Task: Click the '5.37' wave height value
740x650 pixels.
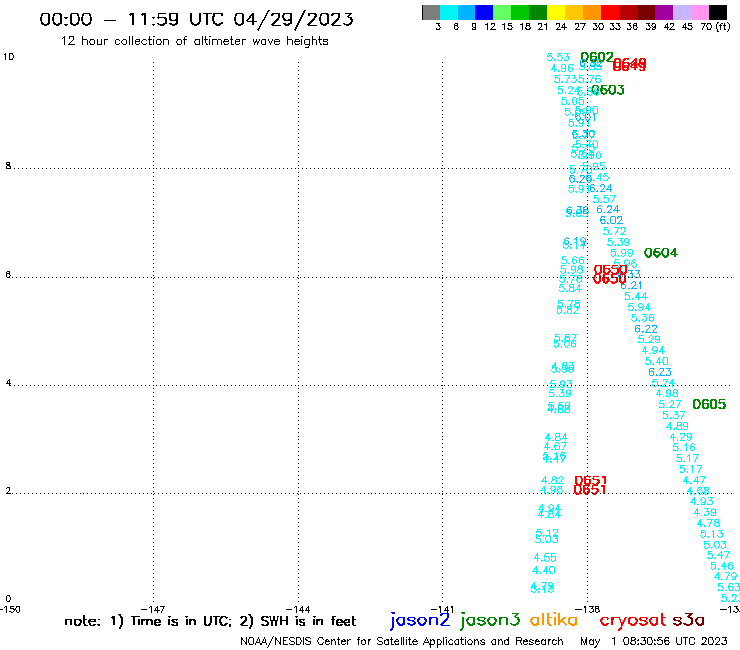Action: [x=674, y=415]
